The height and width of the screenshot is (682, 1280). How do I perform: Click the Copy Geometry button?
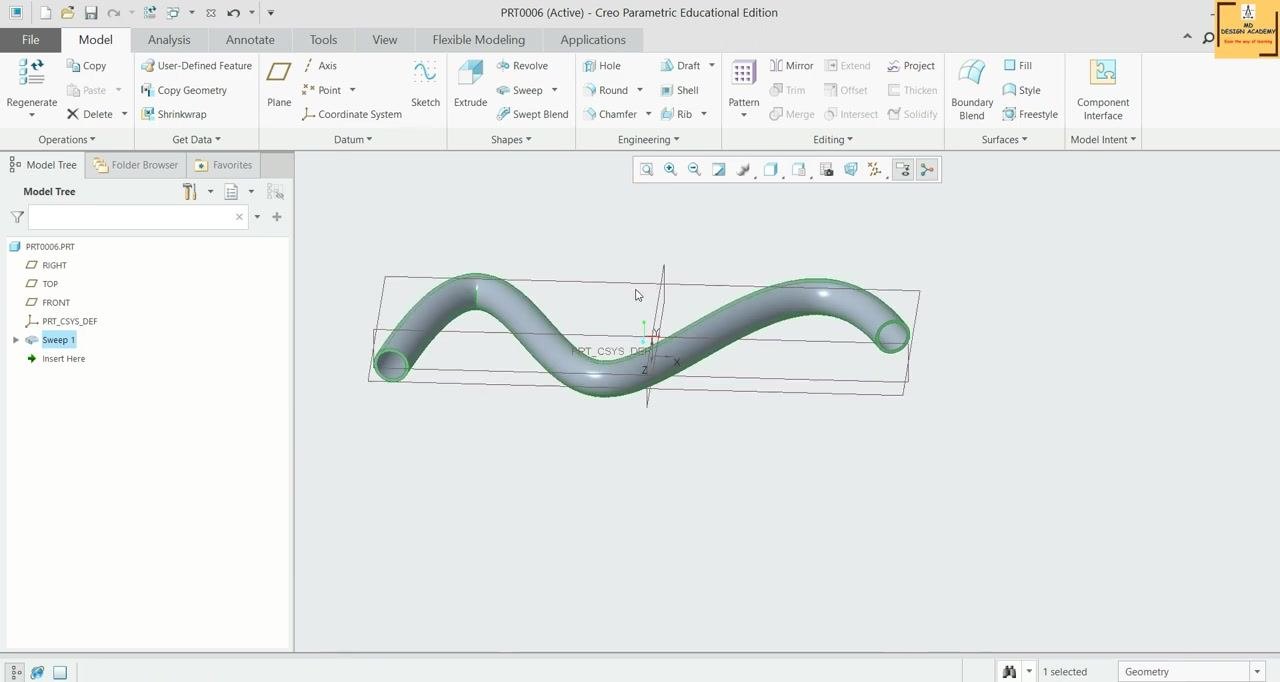[x=184, y=90]
